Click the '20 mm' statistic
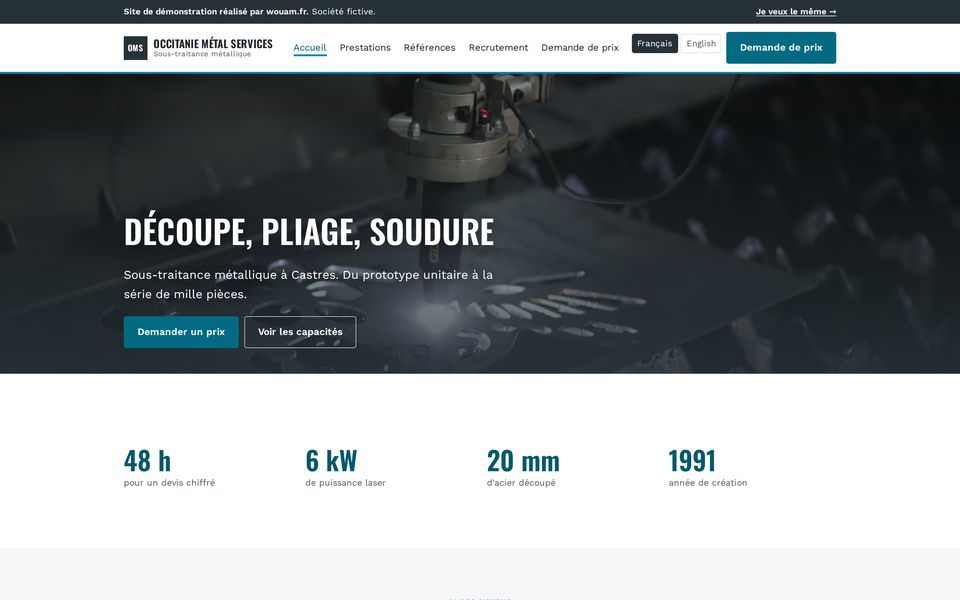This screenshot has width=960, height=600. 523,460
